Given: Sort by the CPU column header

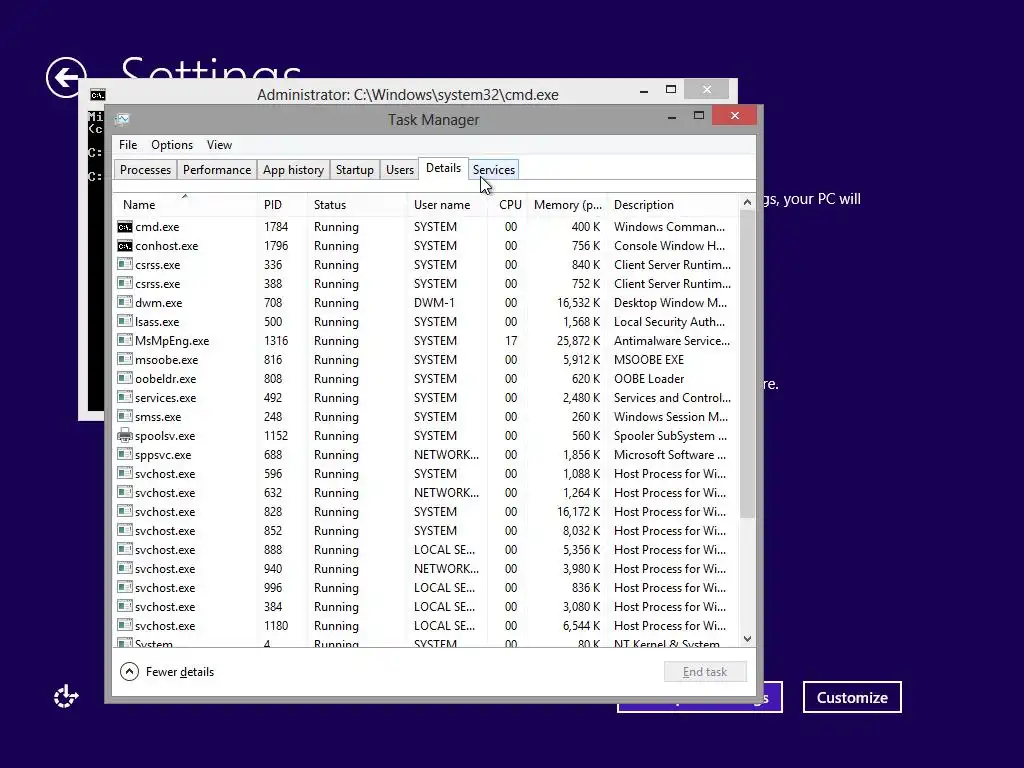Looking at the screenshot, I should [509, 204].
